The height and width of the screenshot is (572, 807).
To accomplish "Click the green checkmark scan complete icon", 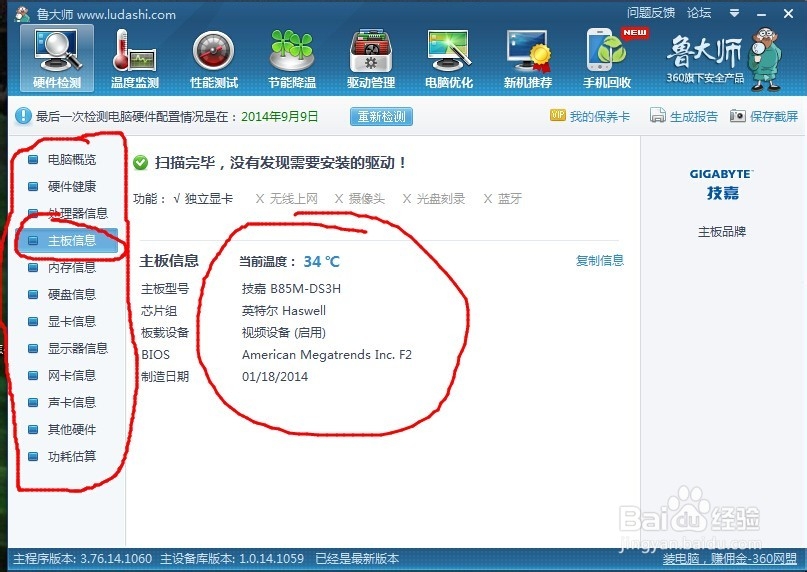I will pos(140,163).
